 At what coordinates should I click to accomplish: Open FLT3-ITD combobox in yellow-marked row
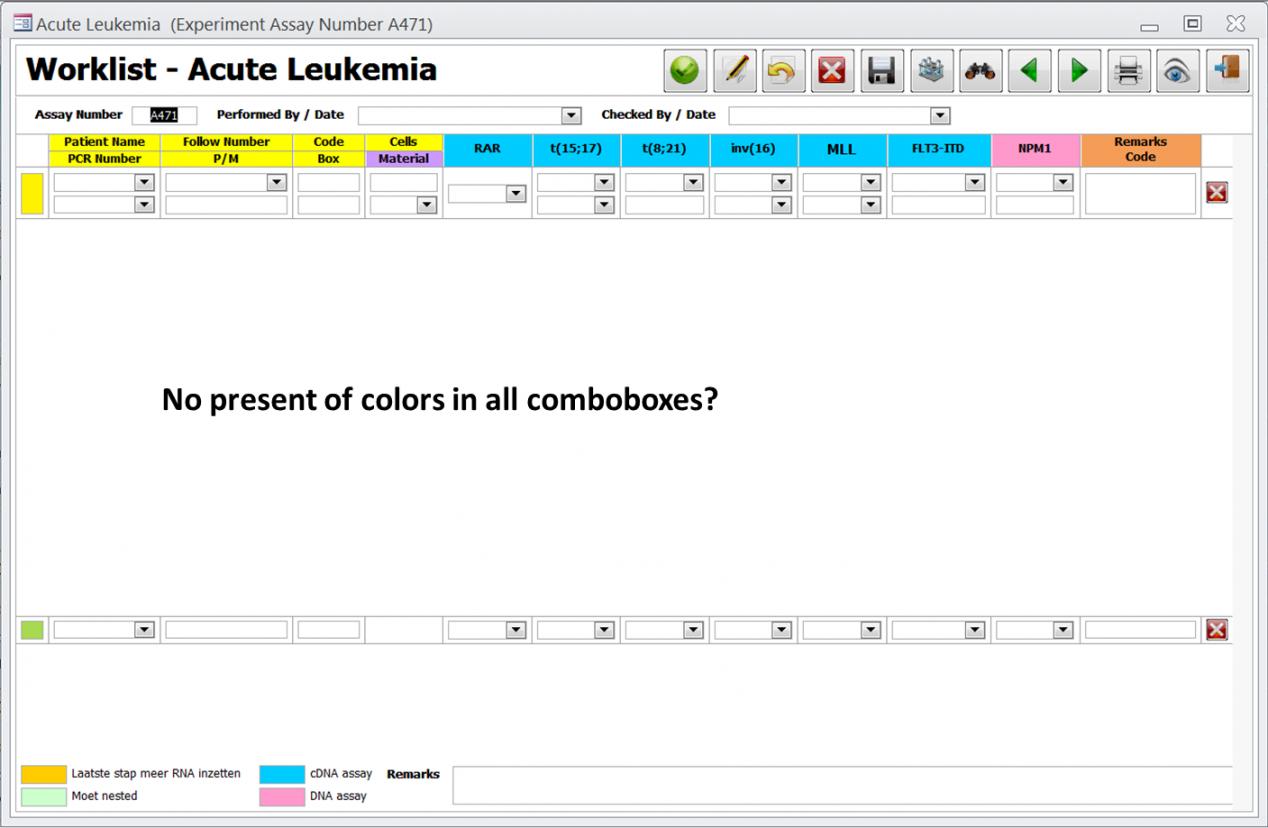click(975, 183)
